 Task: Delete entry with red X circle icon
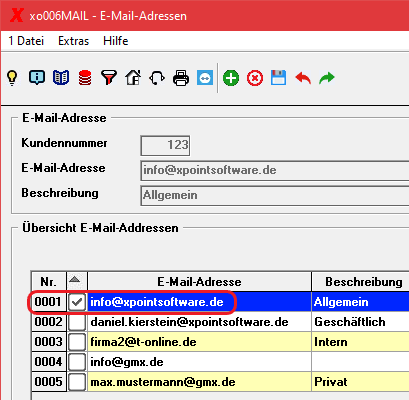click(255, 78)
